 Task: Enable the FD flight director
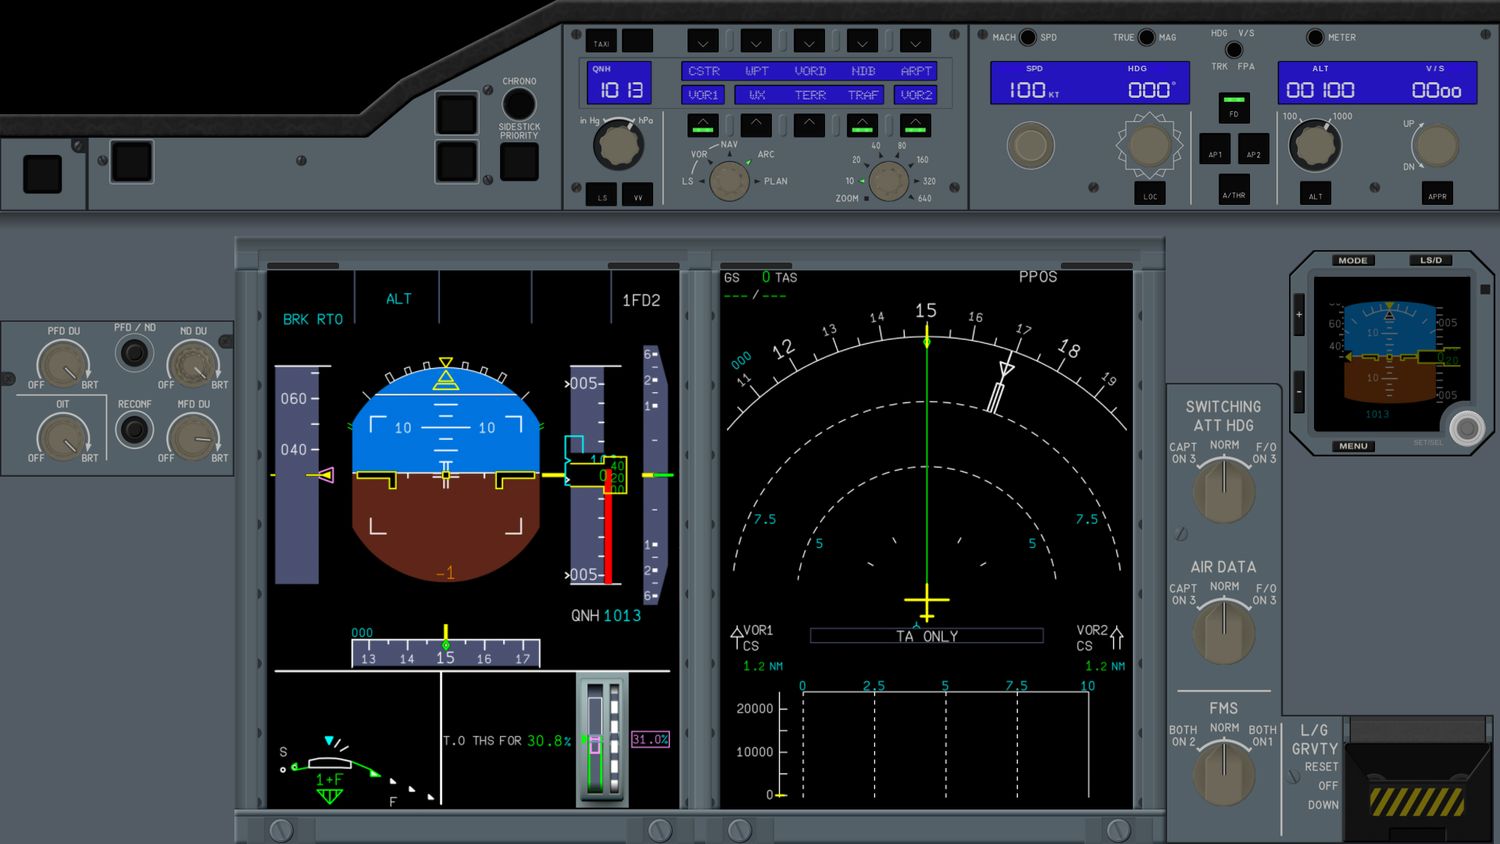click(1234, 109)
